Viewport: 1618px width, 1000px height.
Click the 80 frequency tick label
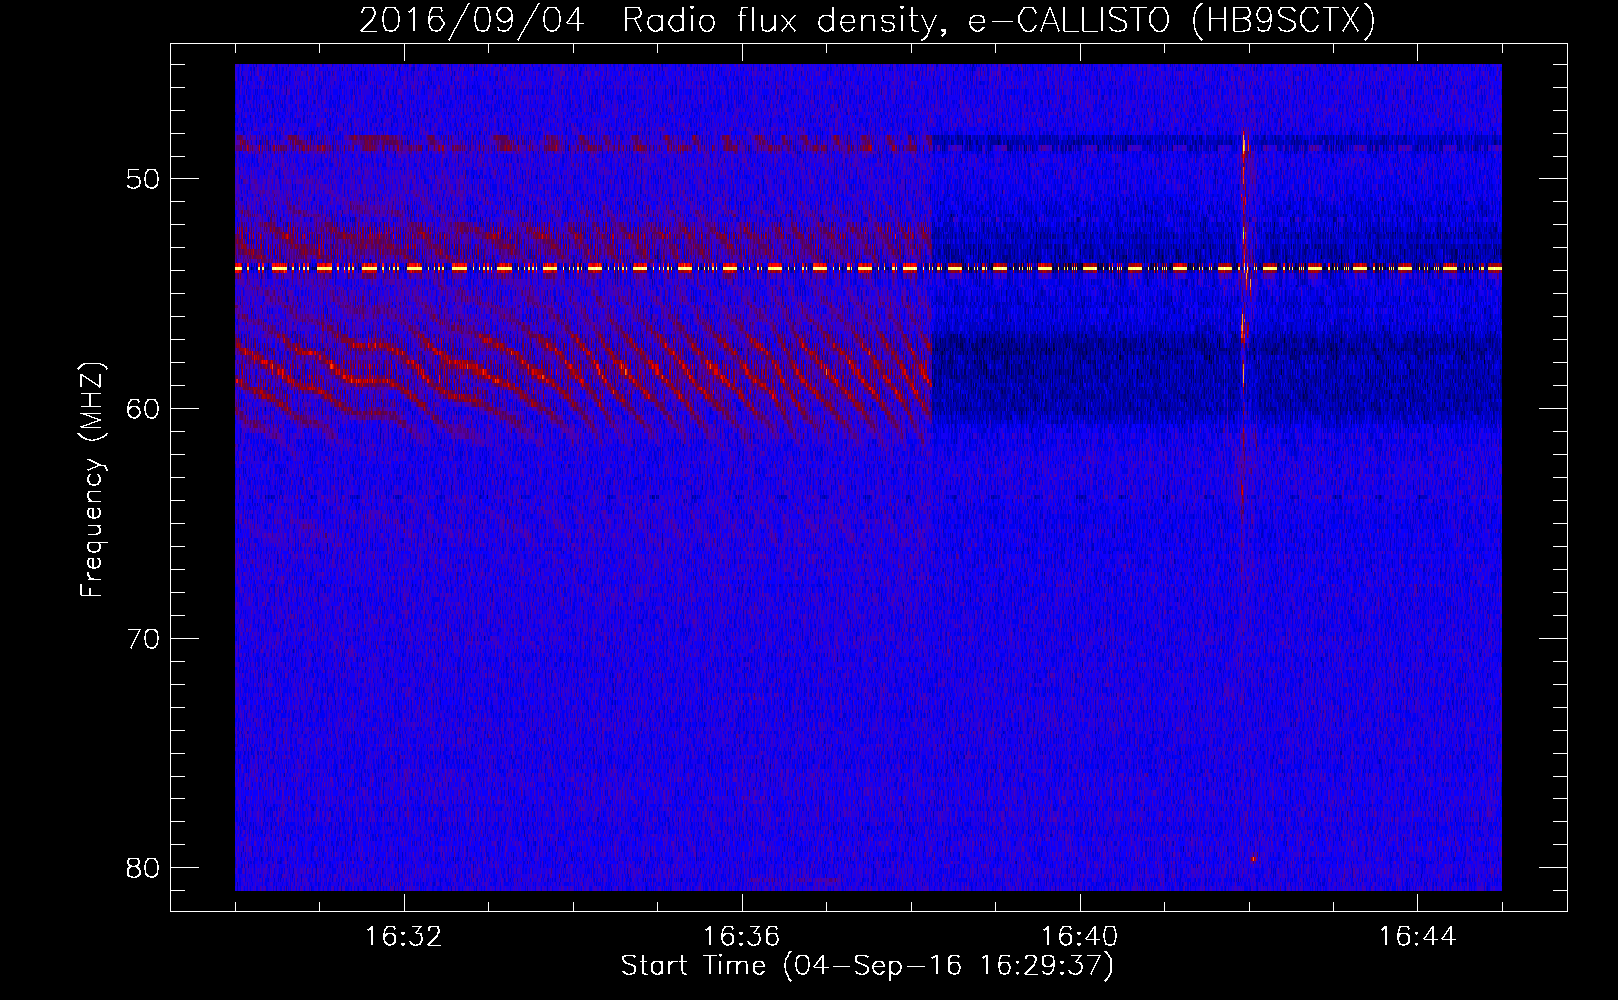(x=144, y=867)
